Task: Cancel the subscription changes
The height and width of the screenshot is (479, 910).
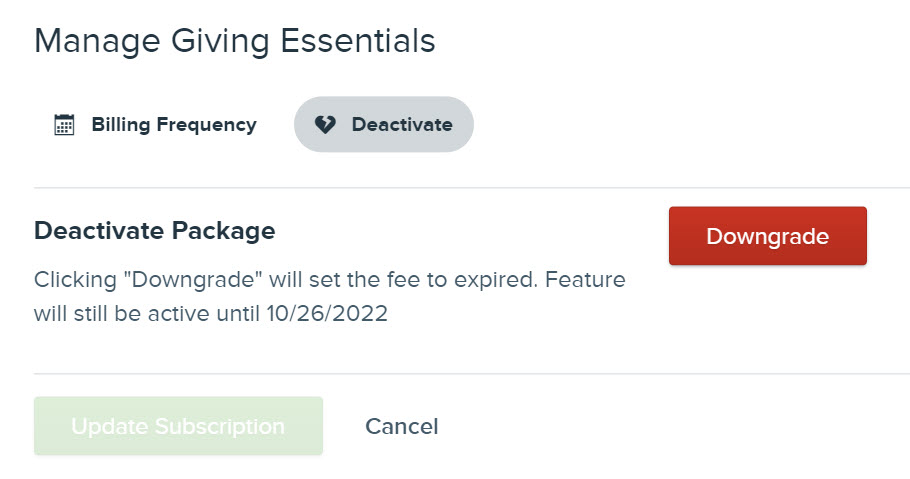Action: point(402,426)
